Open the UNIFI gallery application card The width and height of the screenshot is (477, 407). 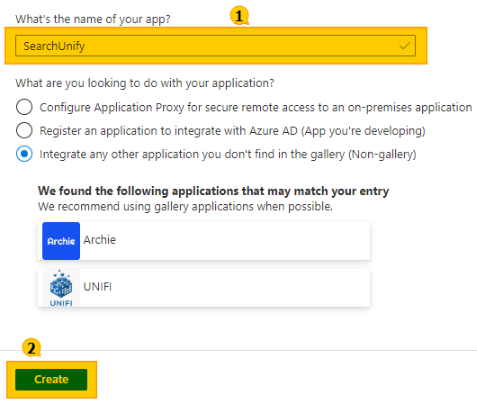204,288
